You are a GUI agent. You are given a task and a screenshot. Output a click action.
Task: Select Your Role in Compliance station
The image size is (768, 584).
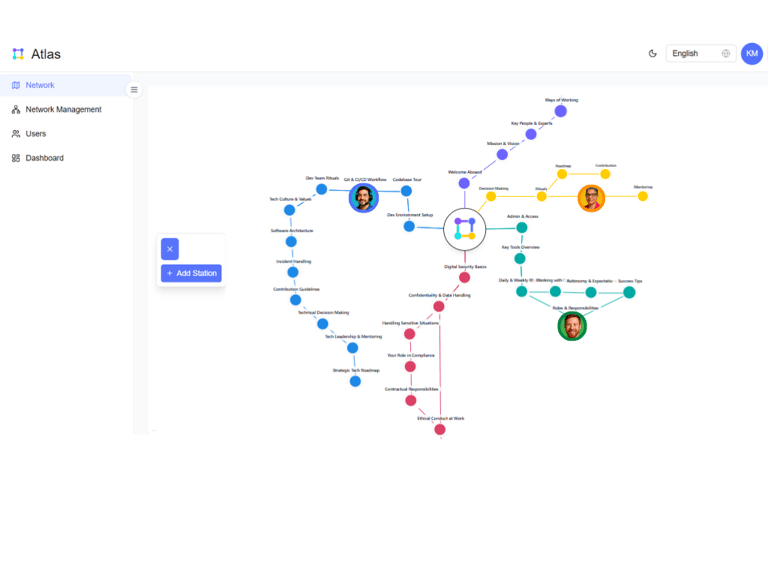click(410, 366)
